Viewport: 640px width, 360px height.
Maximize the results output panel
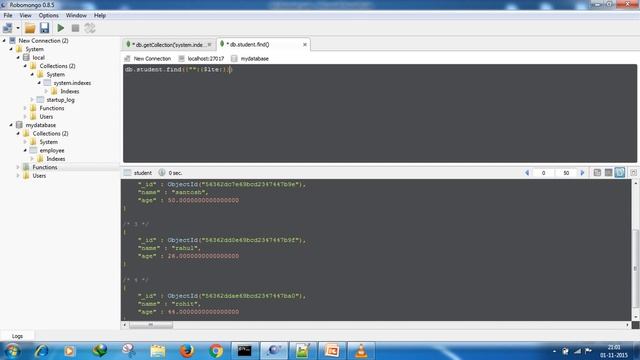pos(633,173)
